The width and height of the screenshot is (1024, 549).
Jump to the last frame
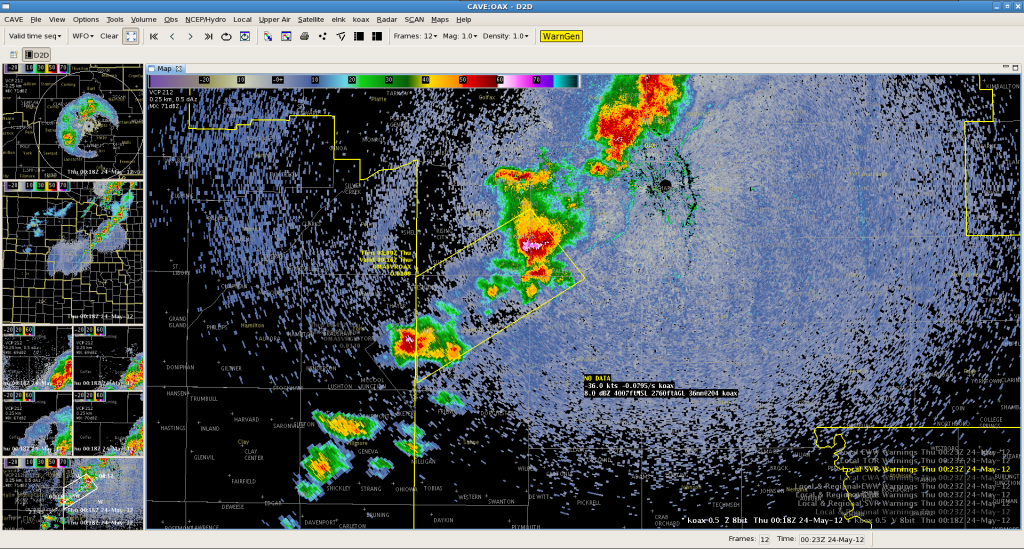[208, 36]
